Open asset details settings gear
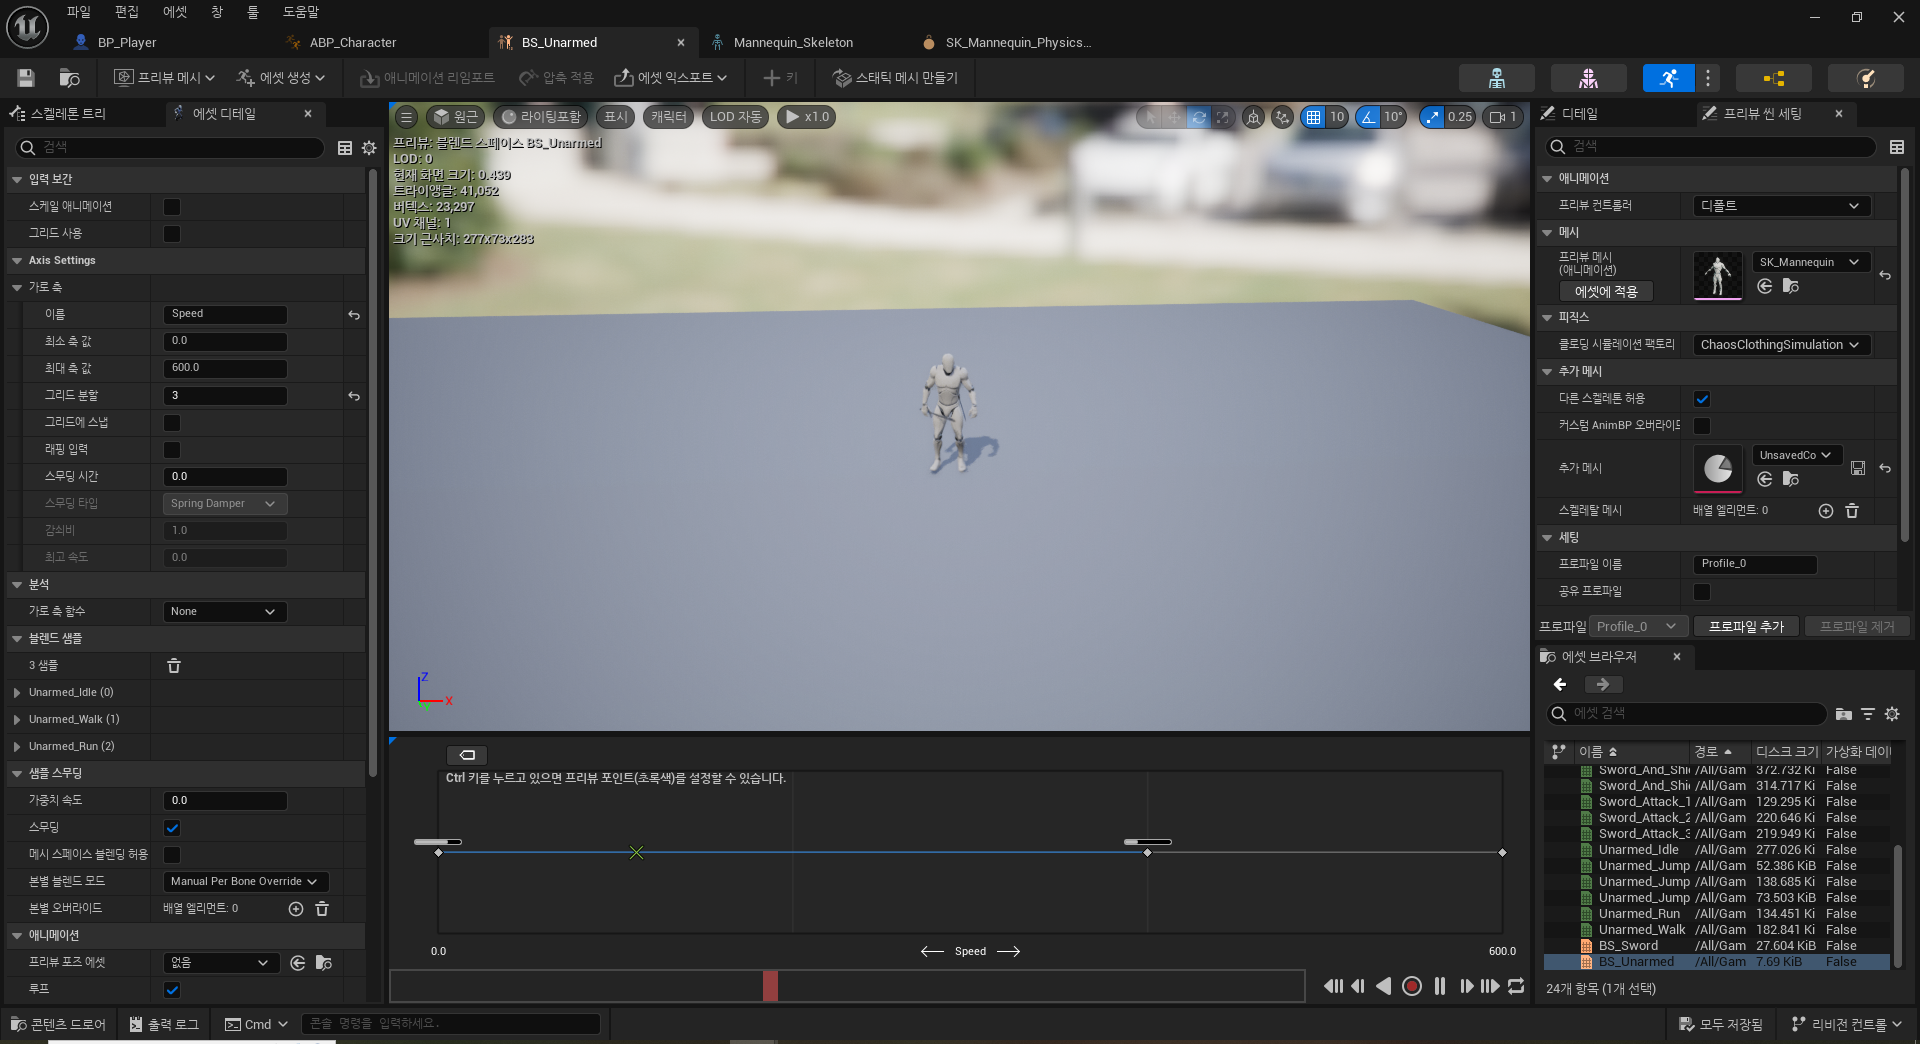Screen dimensions: 1920x1044 pyautogui.click(x=369, y=148)
